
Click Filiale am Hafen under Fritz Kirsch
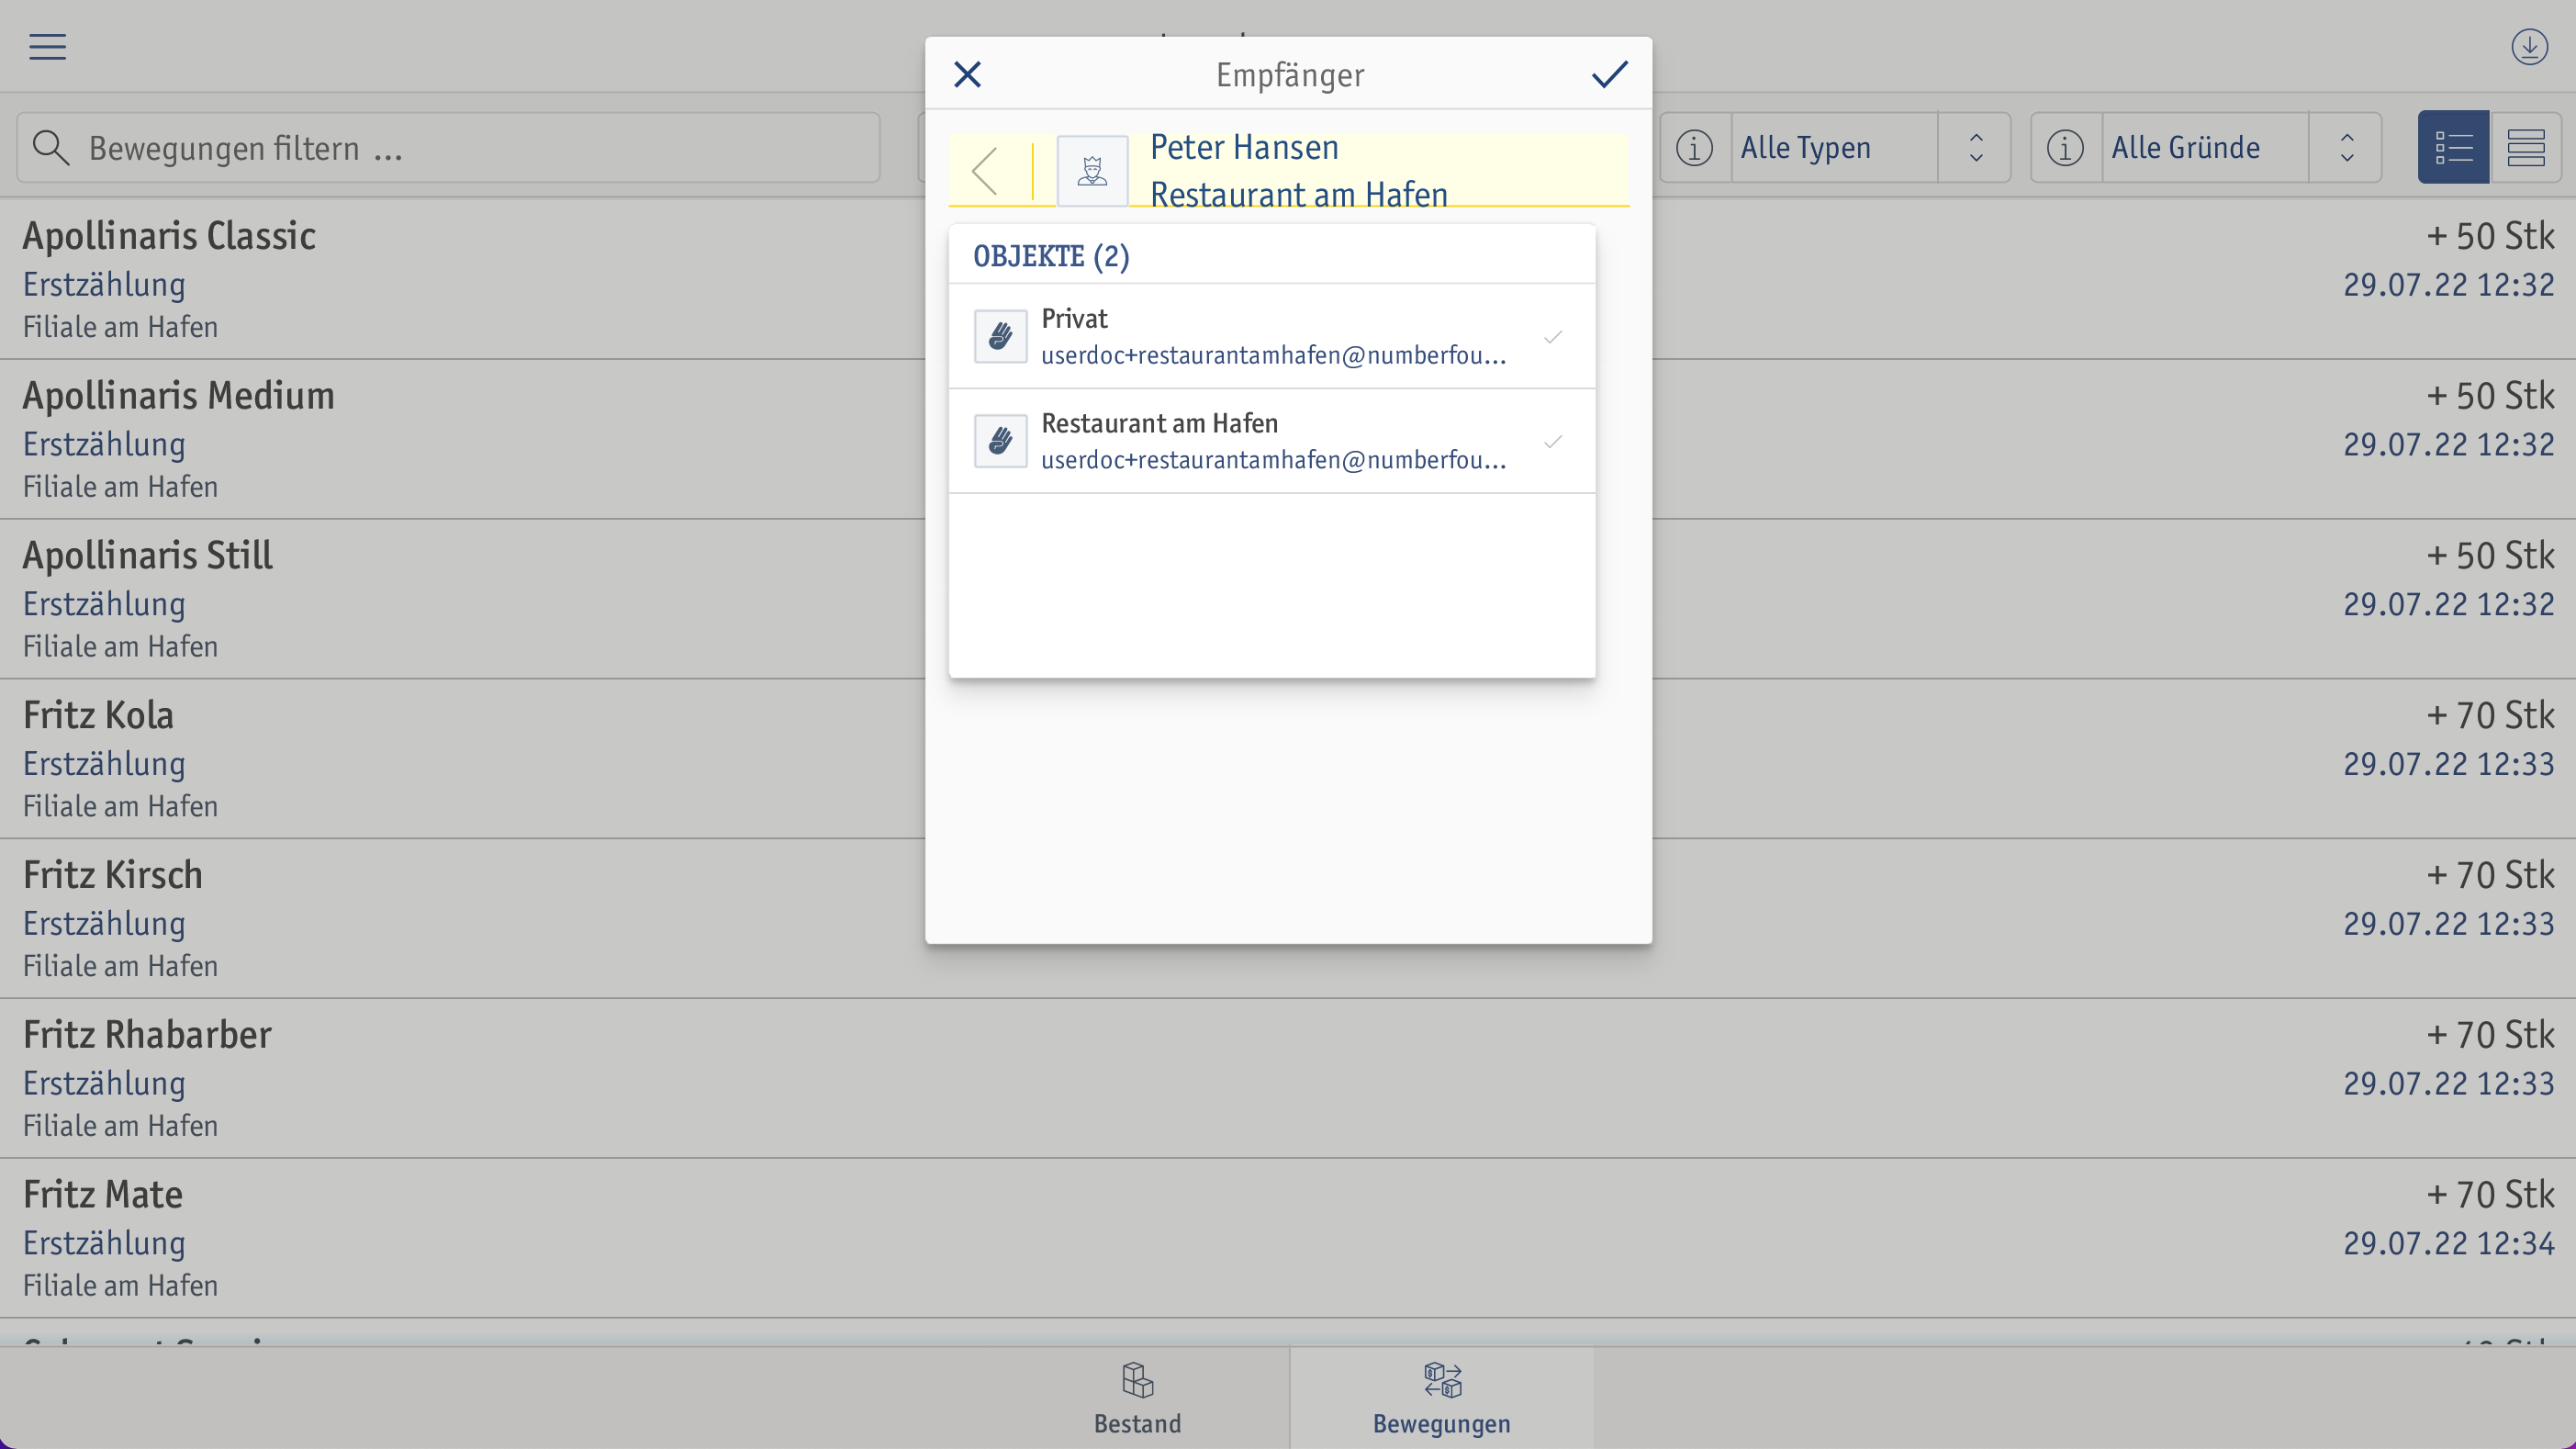[x=120, y=966]
